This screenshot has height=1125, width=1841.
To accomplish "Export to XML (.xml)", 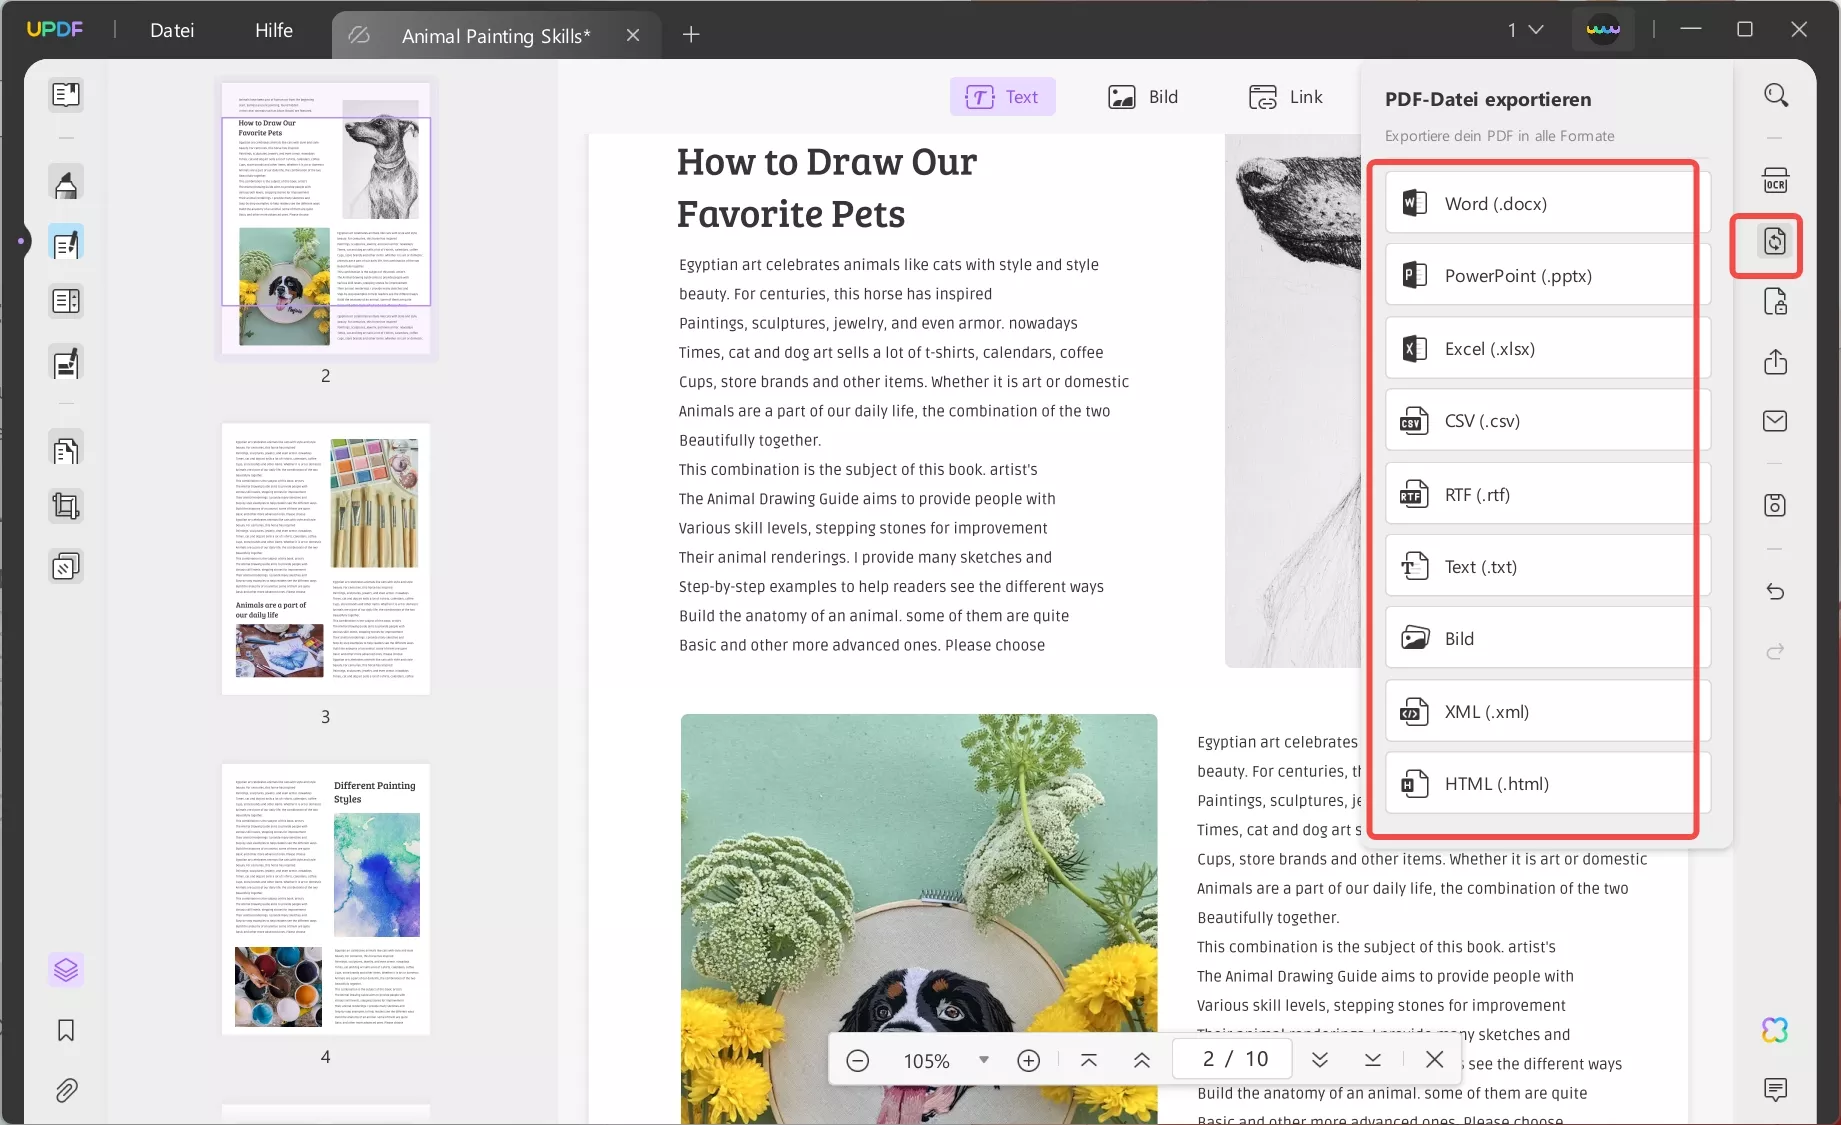I will (x=1548, y=711).
